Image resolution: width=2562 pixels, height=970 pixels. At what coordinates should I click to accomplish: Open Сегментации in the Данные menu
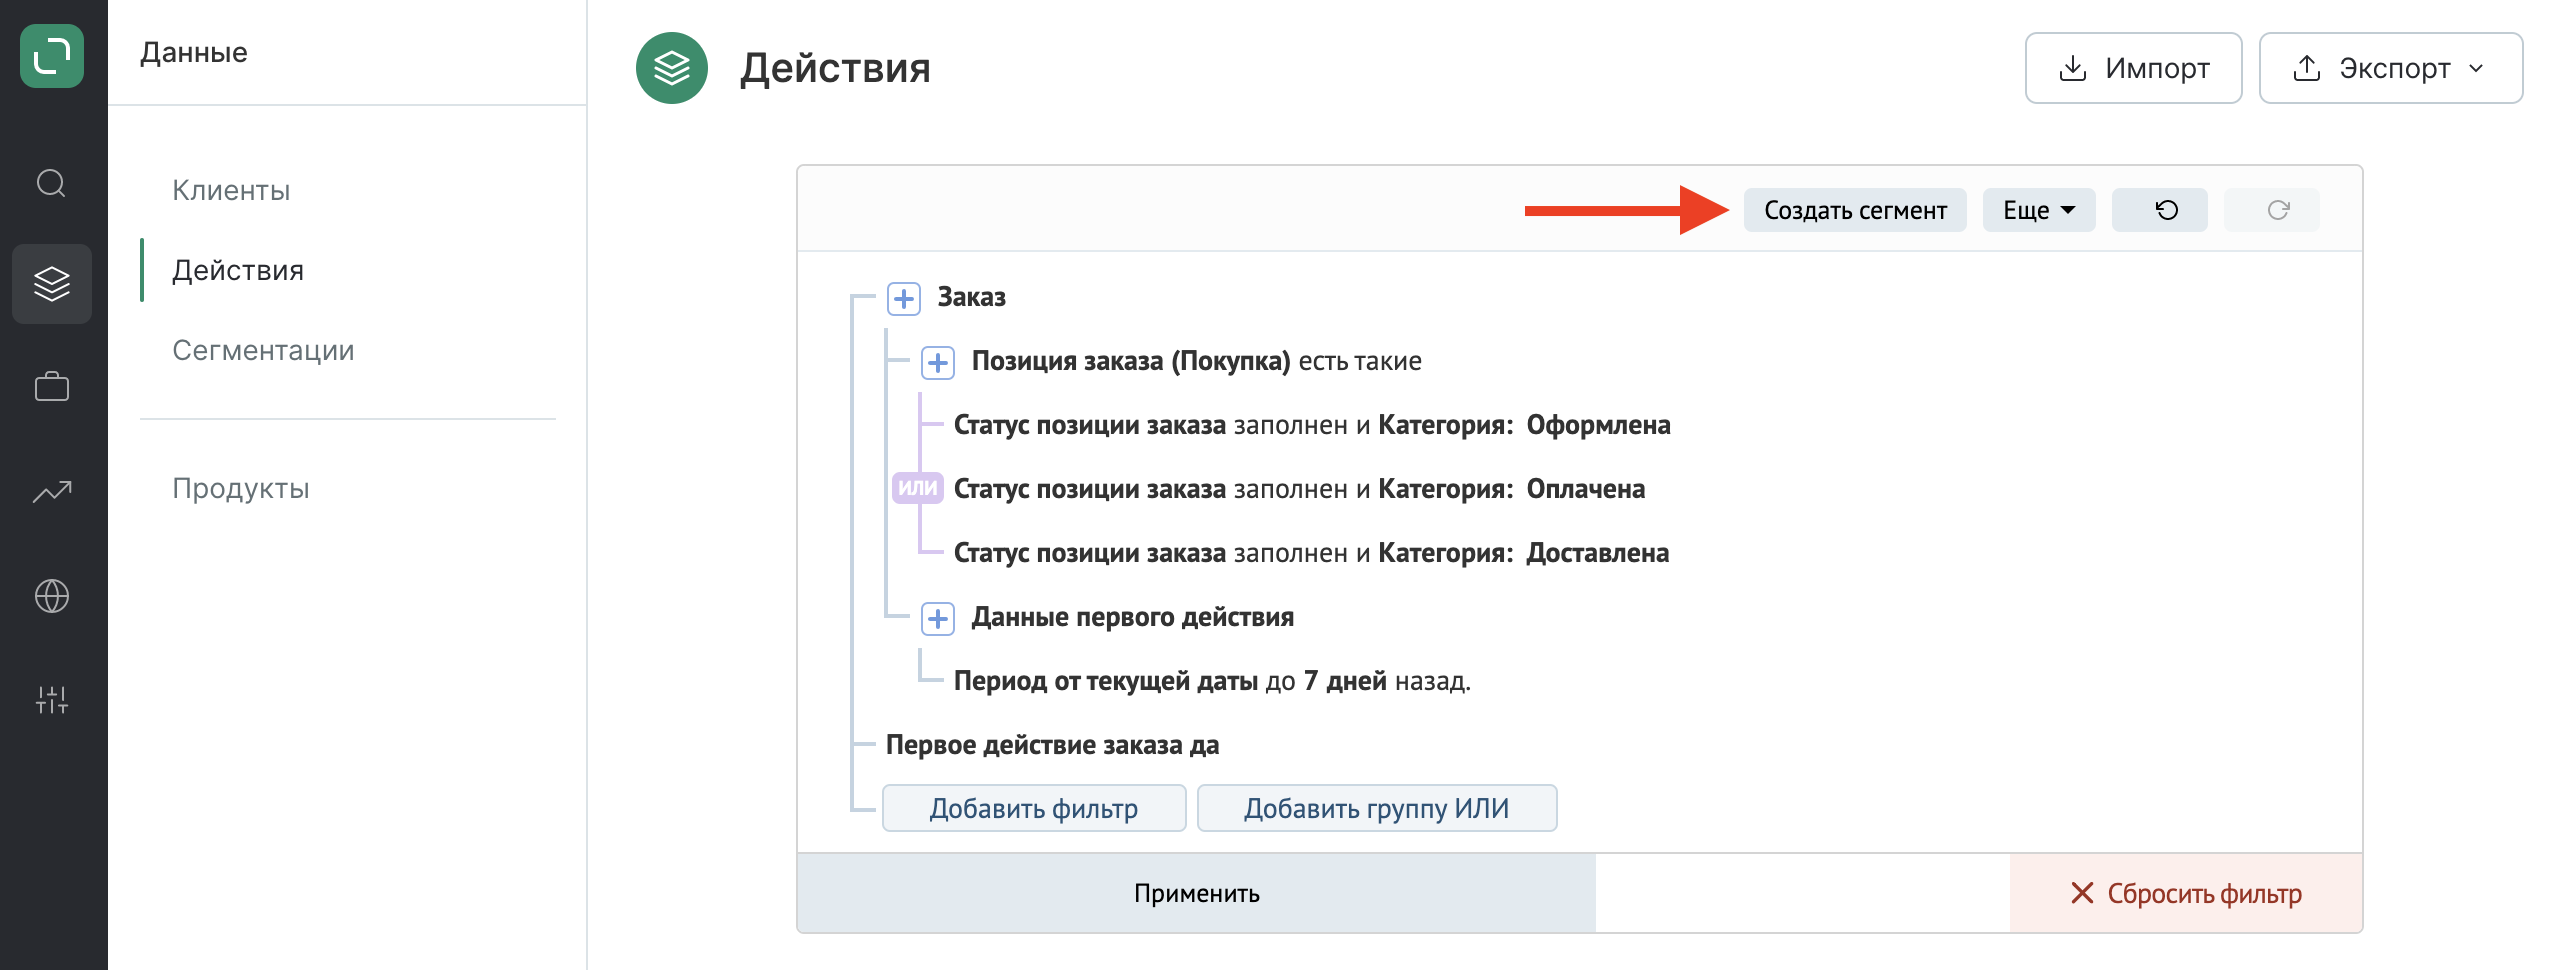pos(263,350)
